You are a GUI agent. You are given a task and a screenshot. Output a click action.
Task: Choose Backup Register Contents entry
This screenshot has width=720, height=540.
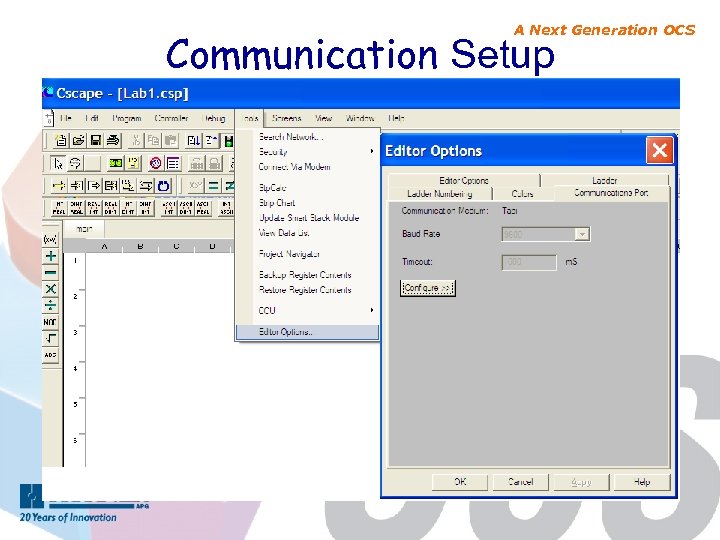click(x=308, y=275)
